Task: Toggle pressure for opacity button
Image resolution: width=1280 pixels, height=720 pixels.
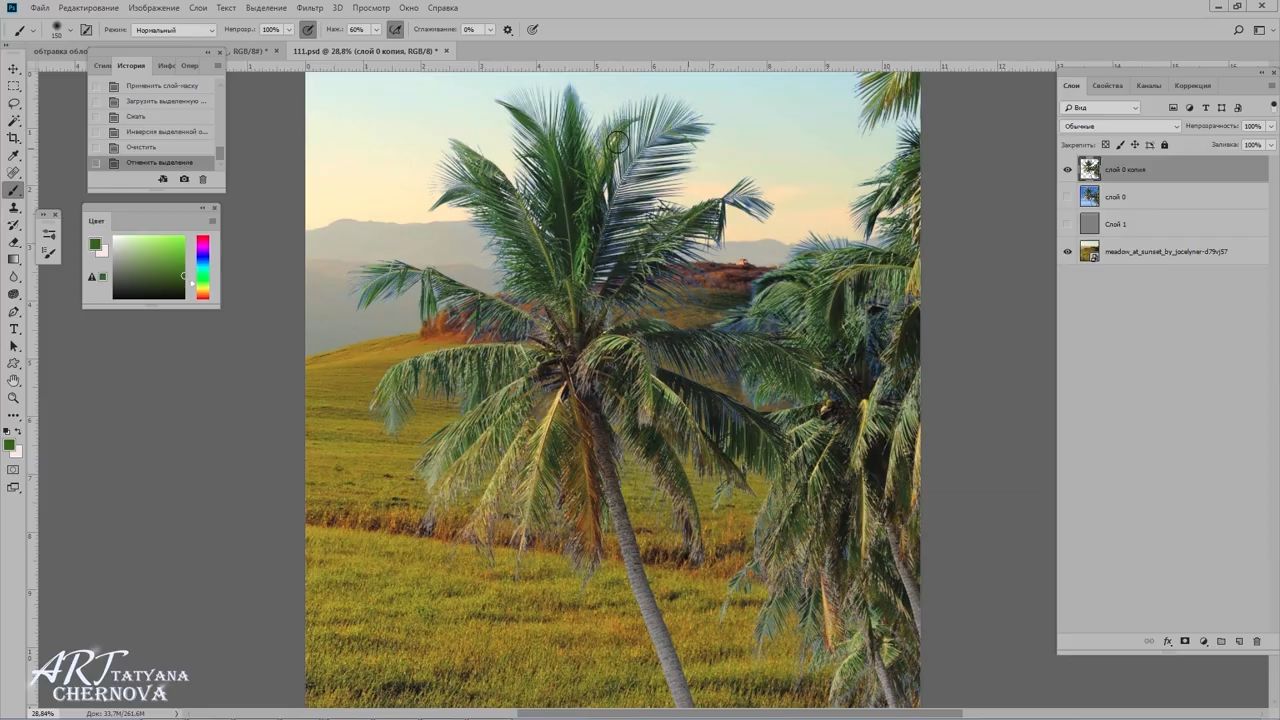Action: pyautogui.click(x=308, y=30)
